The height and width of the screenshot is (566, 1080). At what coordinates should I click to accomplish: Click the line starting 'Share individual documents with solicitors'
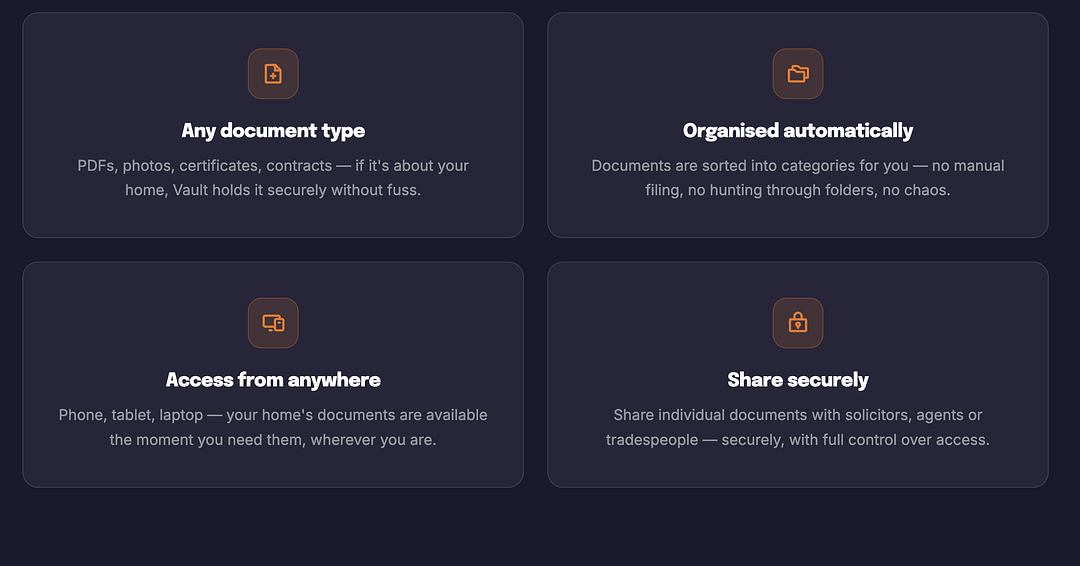click(798, 415)
